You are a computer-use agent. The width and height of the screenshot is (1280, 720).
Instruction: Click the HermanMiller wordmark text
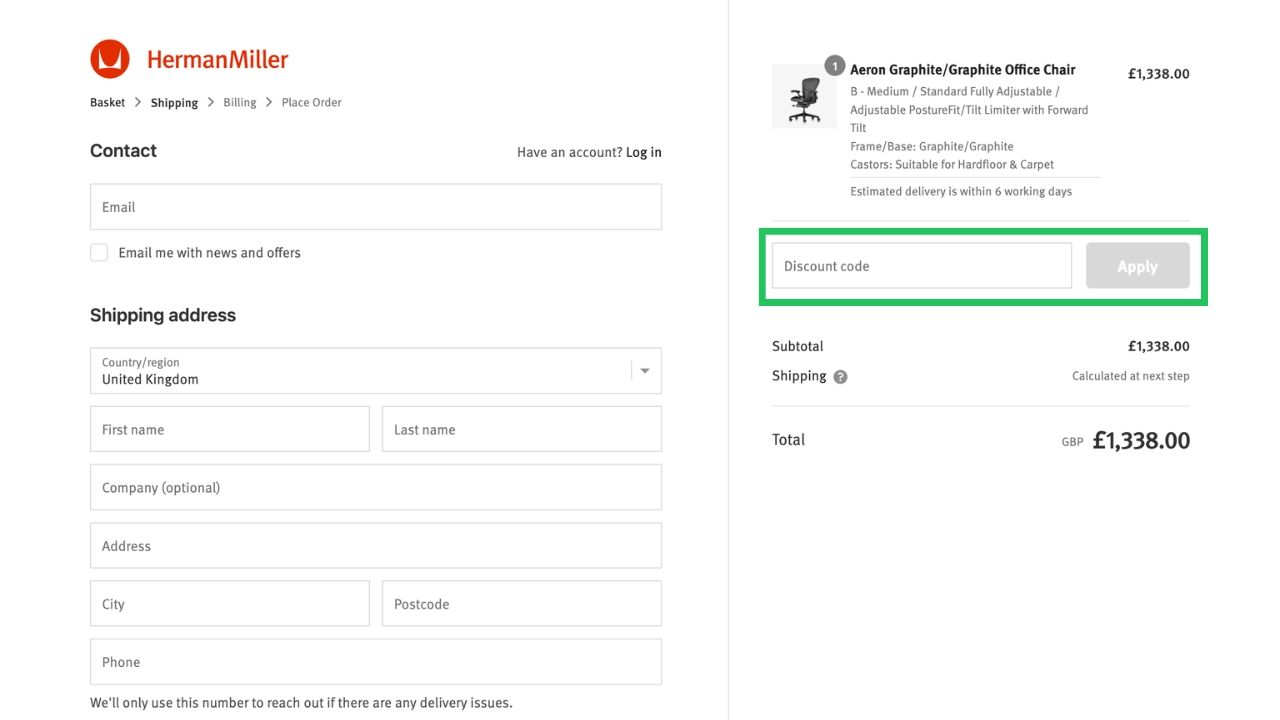tap(217, 60)
